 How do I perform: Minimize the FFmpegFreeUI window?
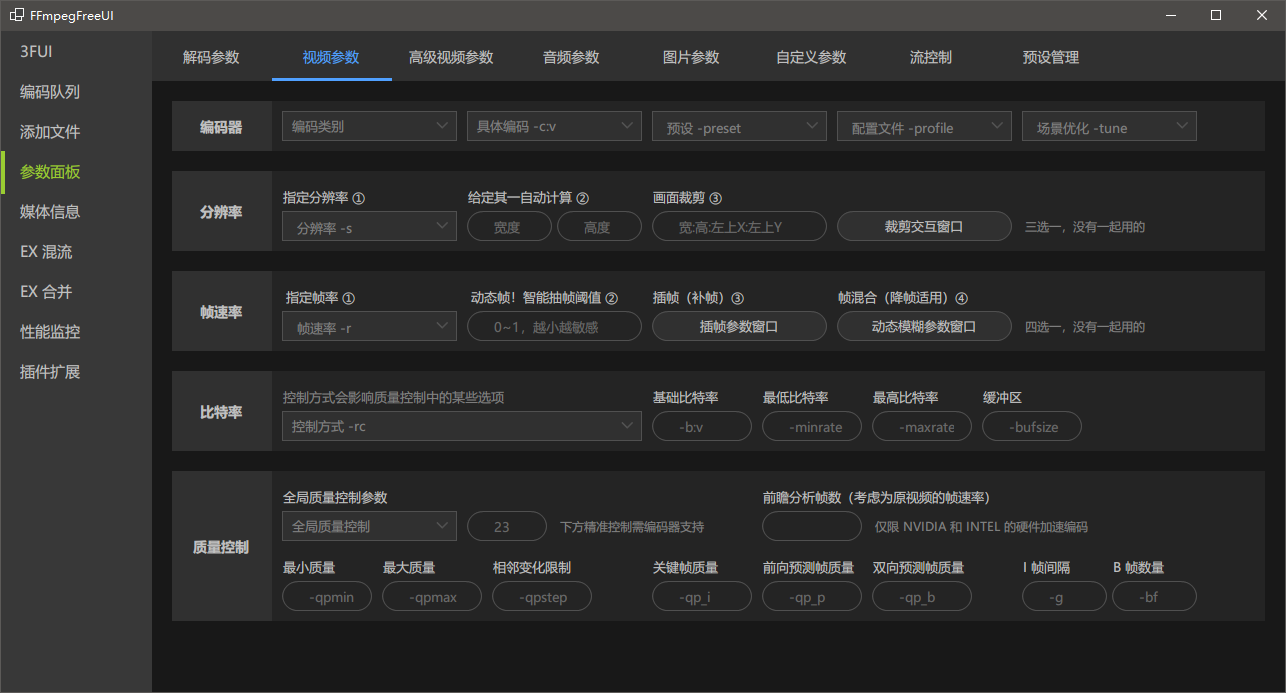pos(1170,15)
